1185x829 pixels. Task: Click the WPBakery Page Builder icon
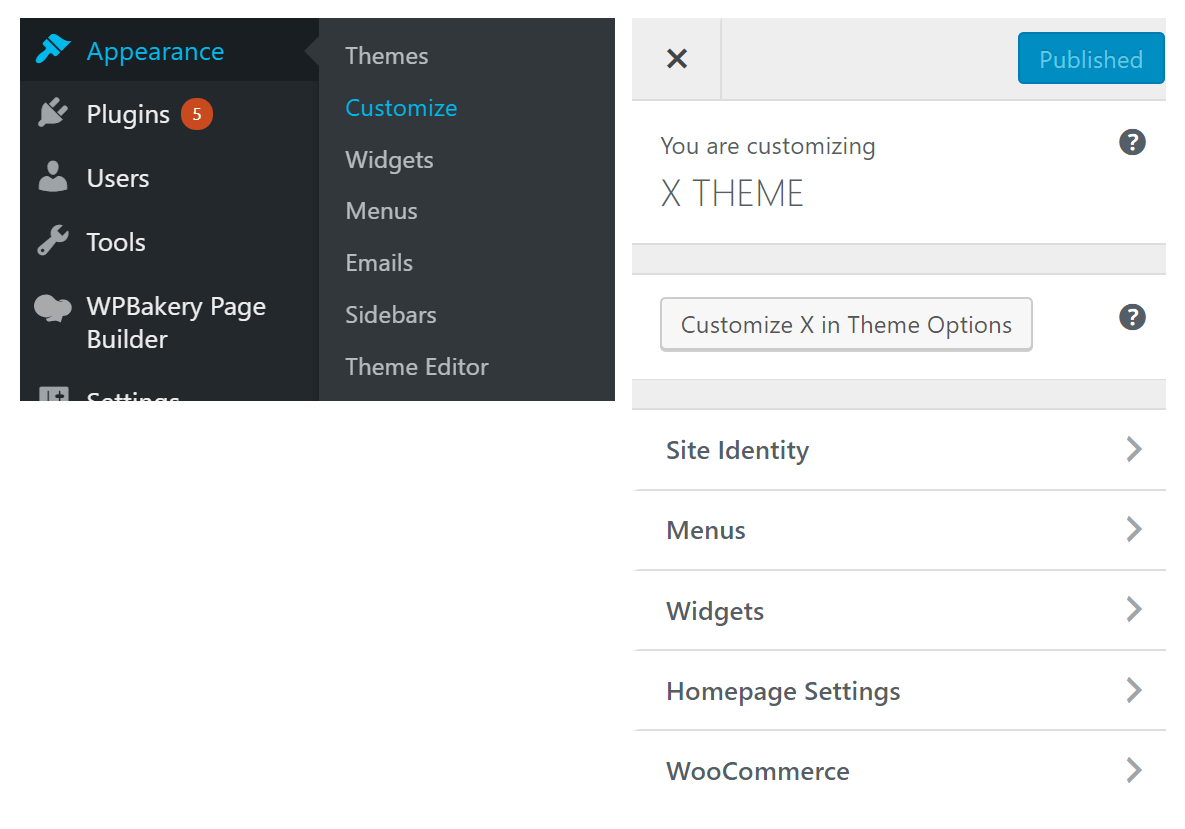[52, 308]
